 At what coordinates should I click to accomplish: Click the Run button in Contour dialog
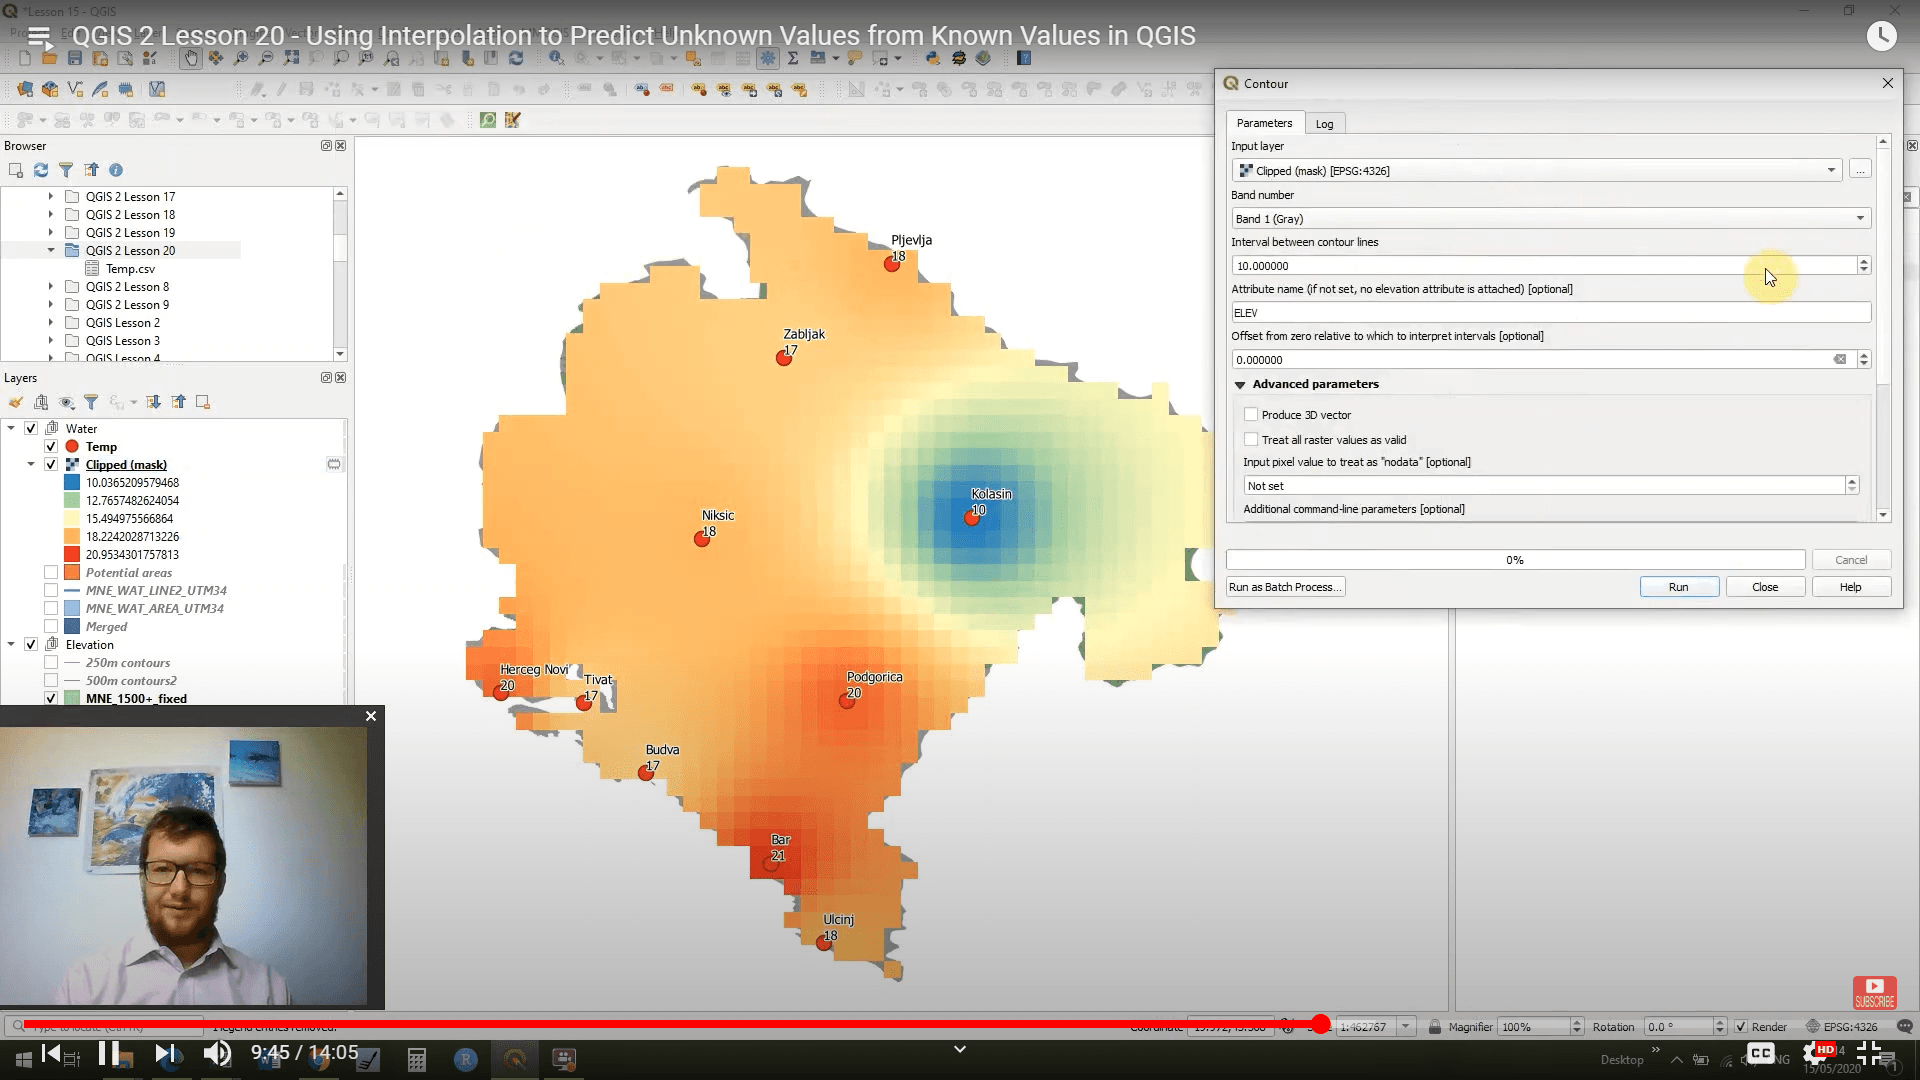pos(1679,587)
